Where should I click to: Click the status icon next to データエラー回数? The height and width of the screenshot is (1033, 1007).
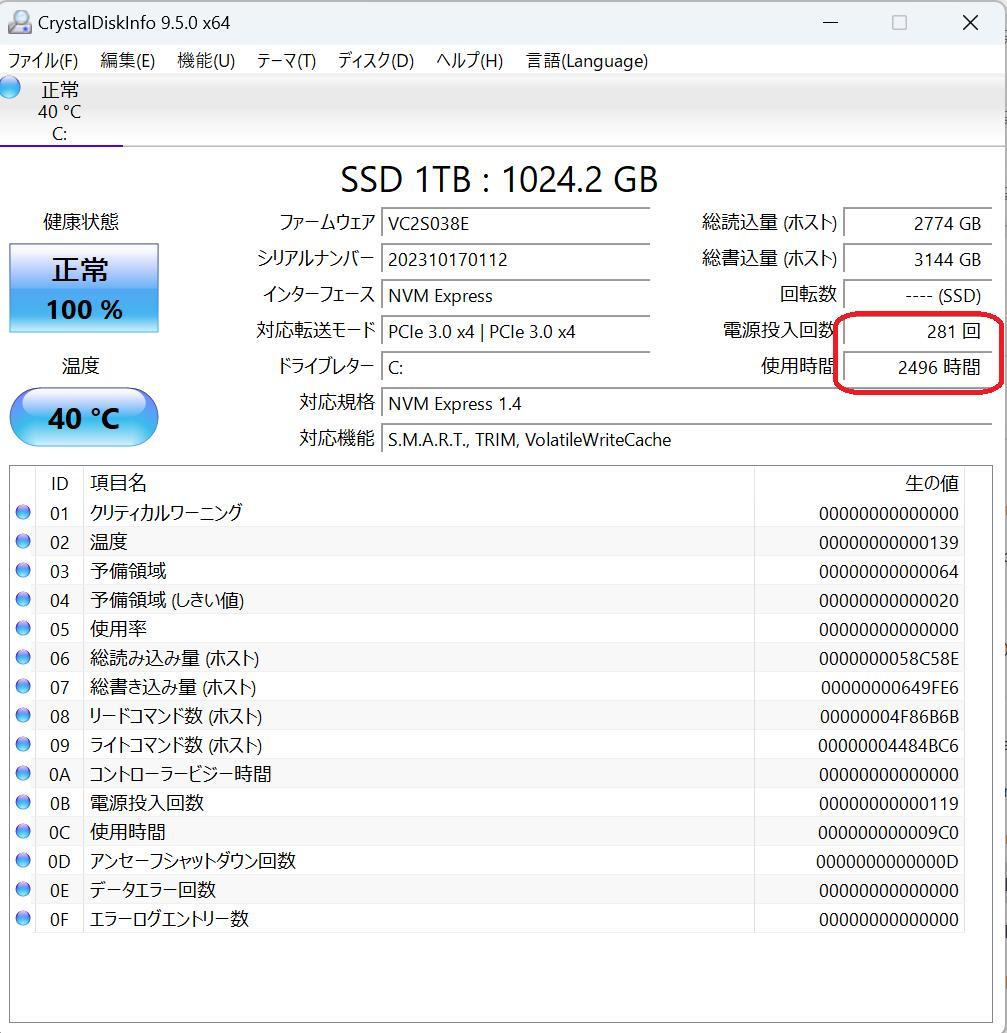click(23, 890)
